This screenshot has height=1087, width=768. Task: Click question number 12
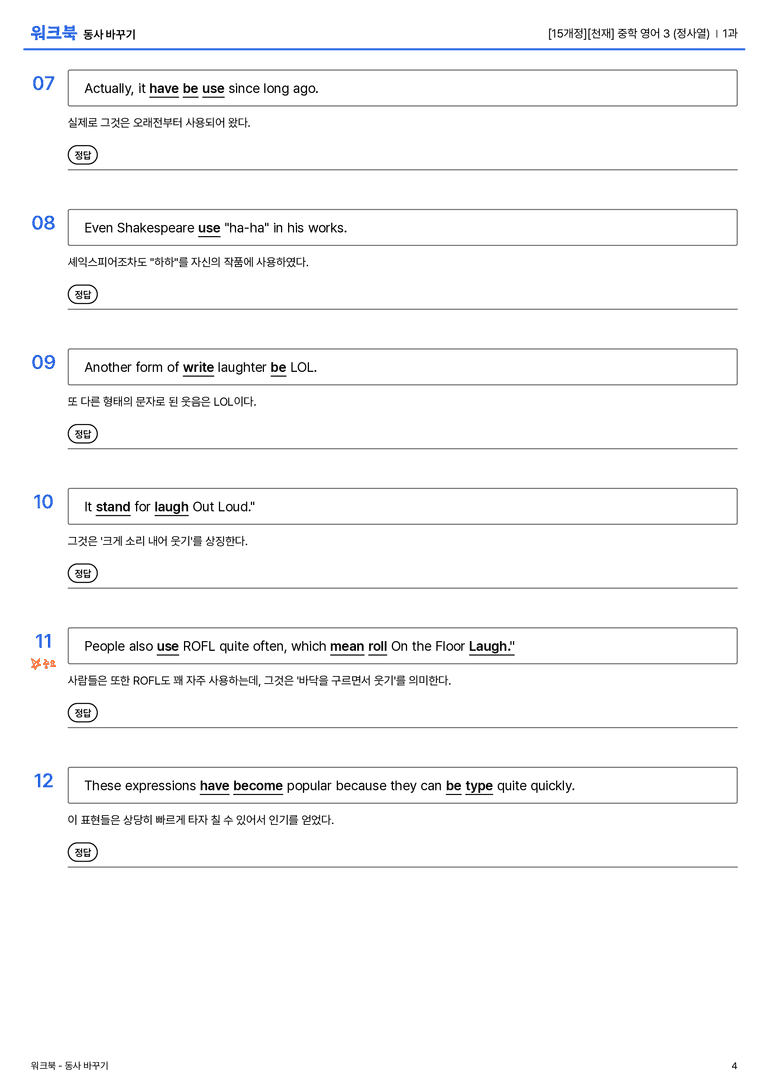point(44,781)
